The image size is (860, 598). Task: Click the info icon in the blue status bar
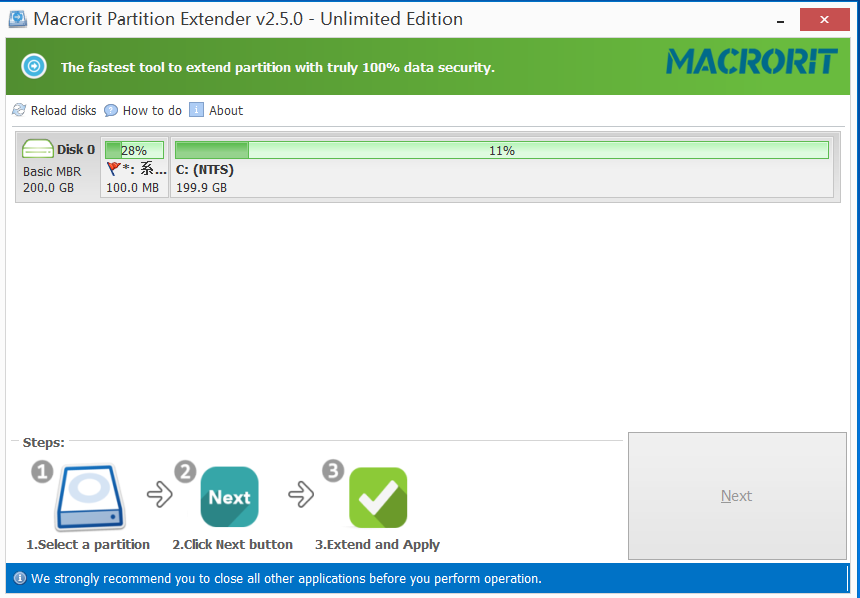point(20,578)
